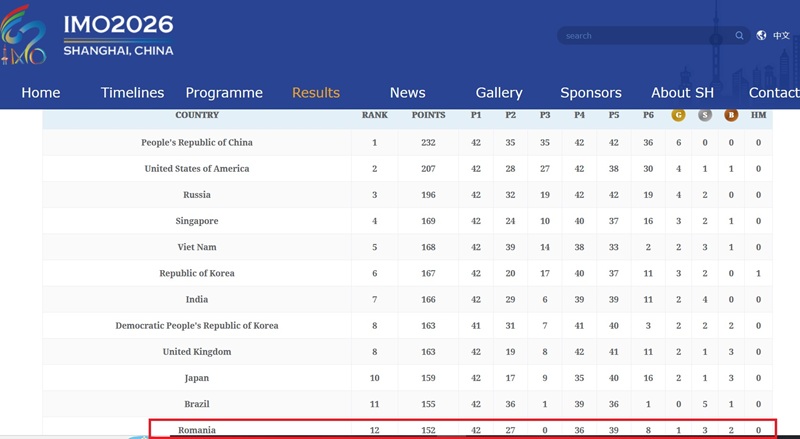
Task: Open the Results menu item
Action: [x=316, y=92]
